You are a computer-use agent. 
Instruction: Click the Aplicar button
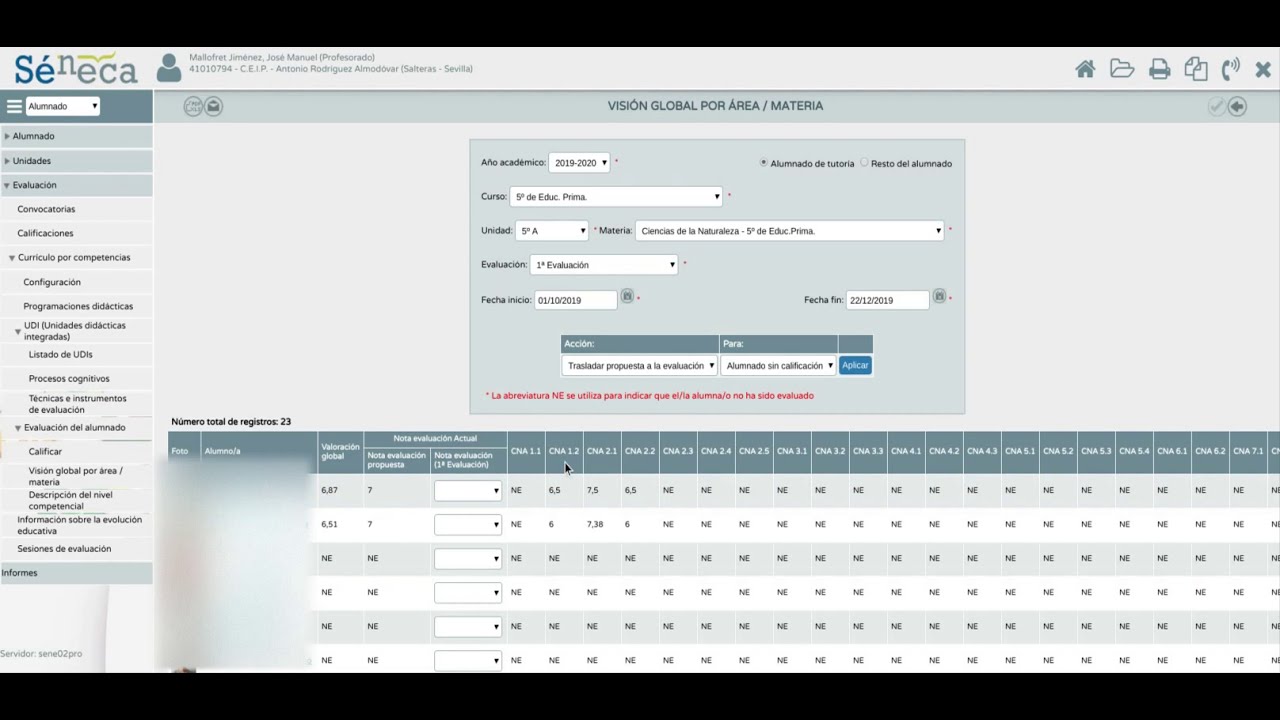tap(855, 366)
